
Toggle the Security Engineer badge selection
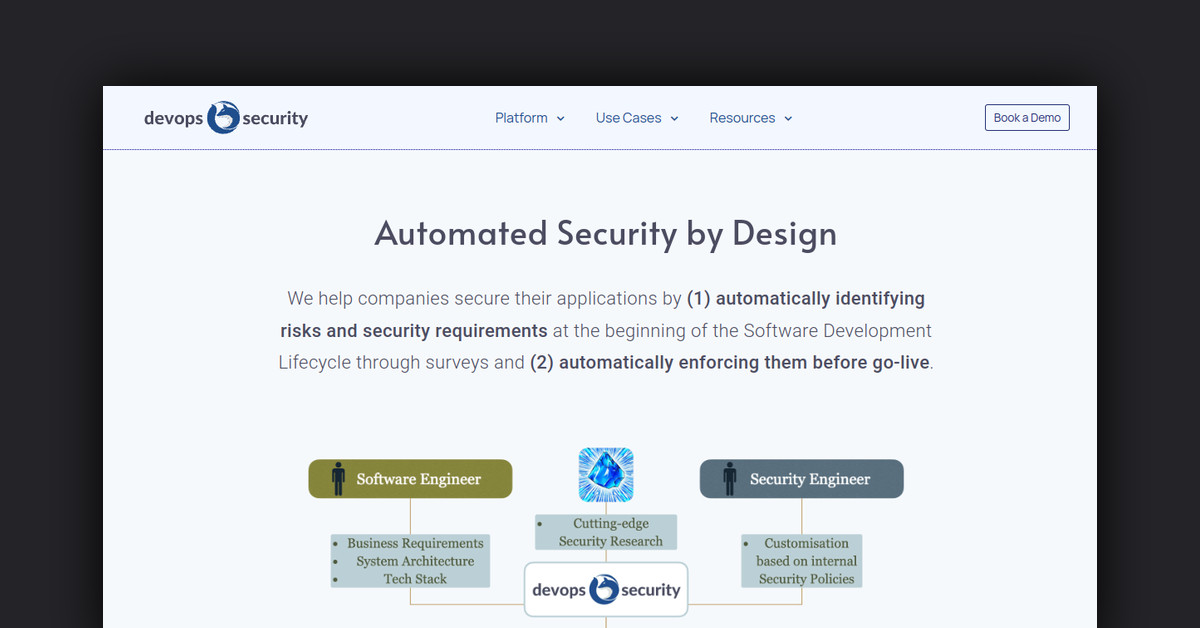coord(801,479)
